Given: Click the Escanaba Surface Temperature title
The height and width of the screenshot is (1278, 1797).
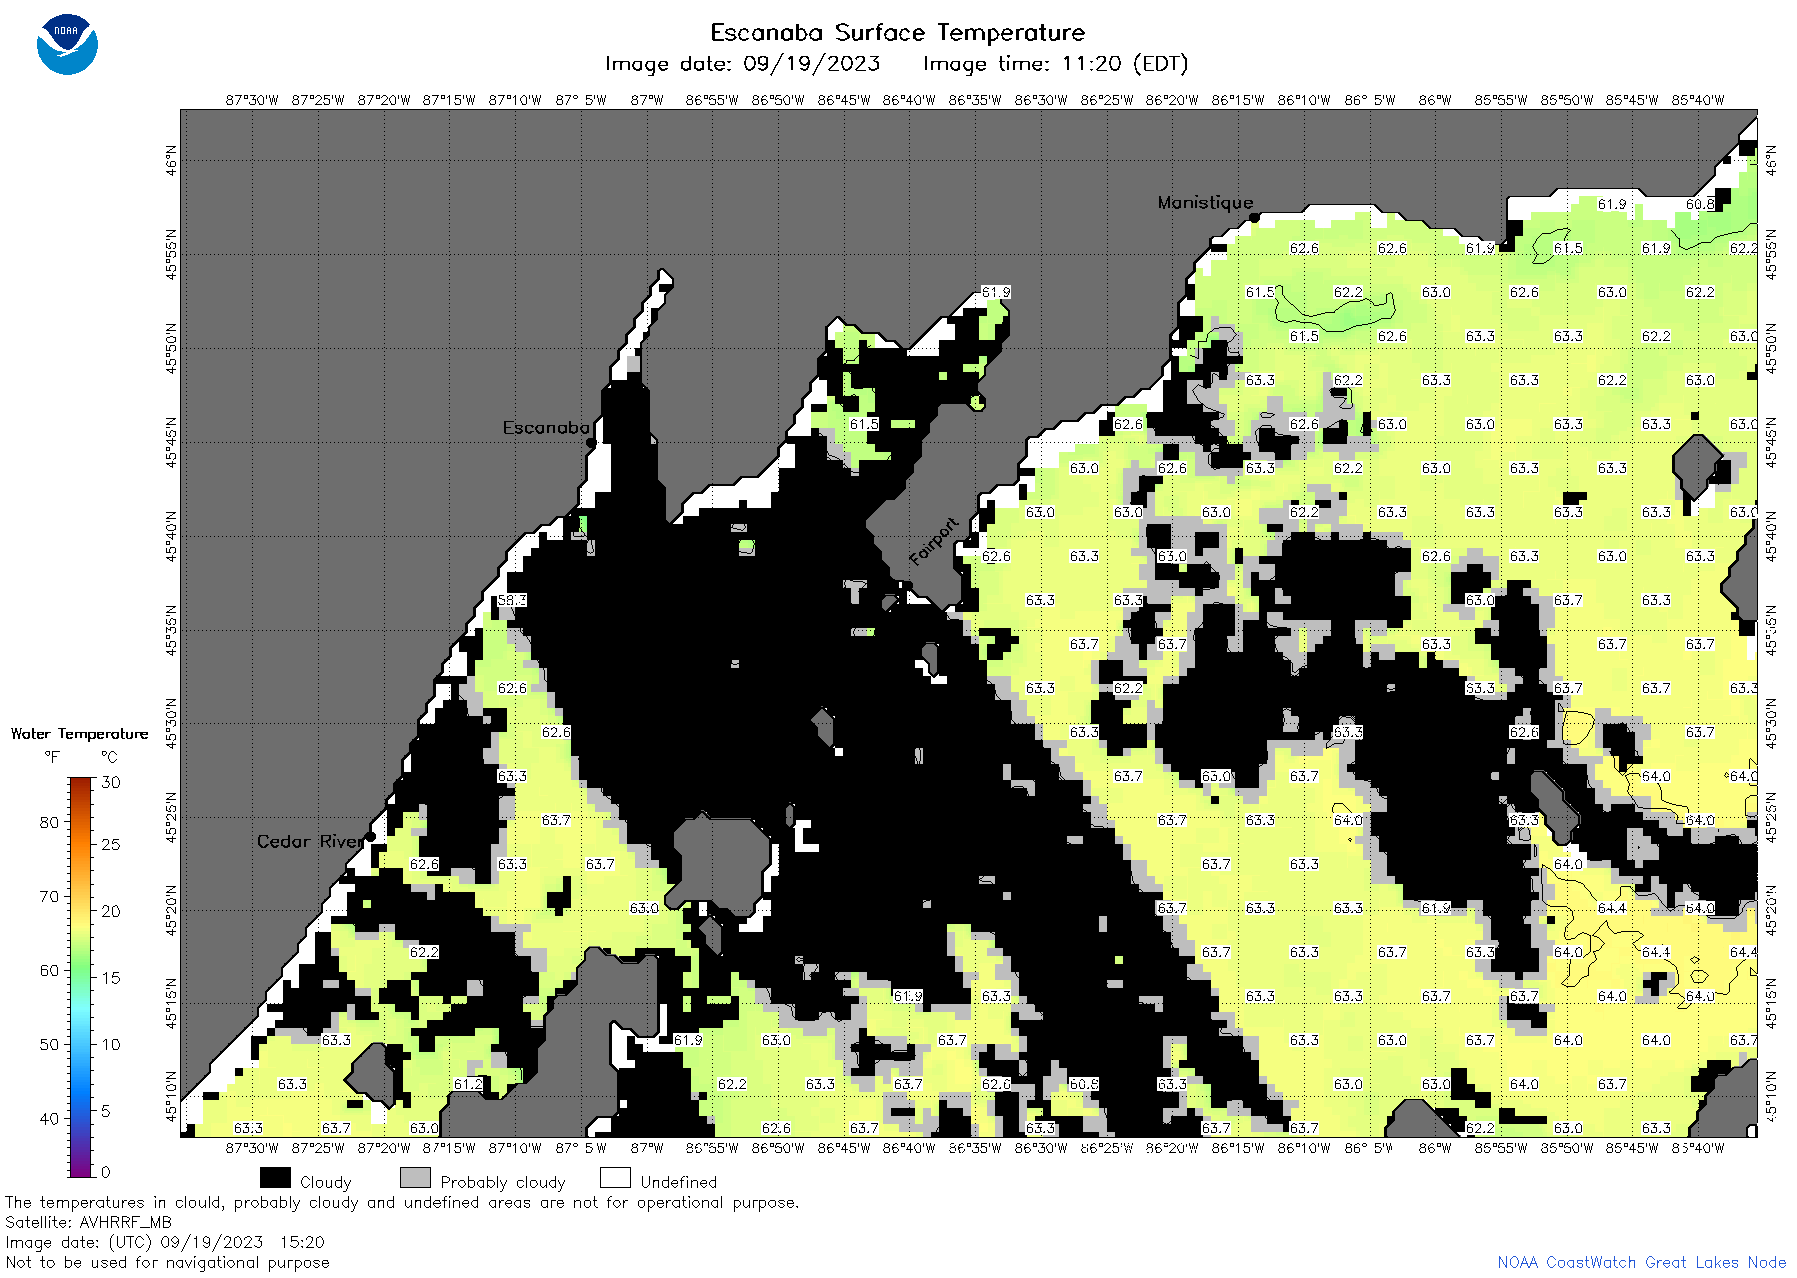Looking at the screenshot, I should 897,33.
